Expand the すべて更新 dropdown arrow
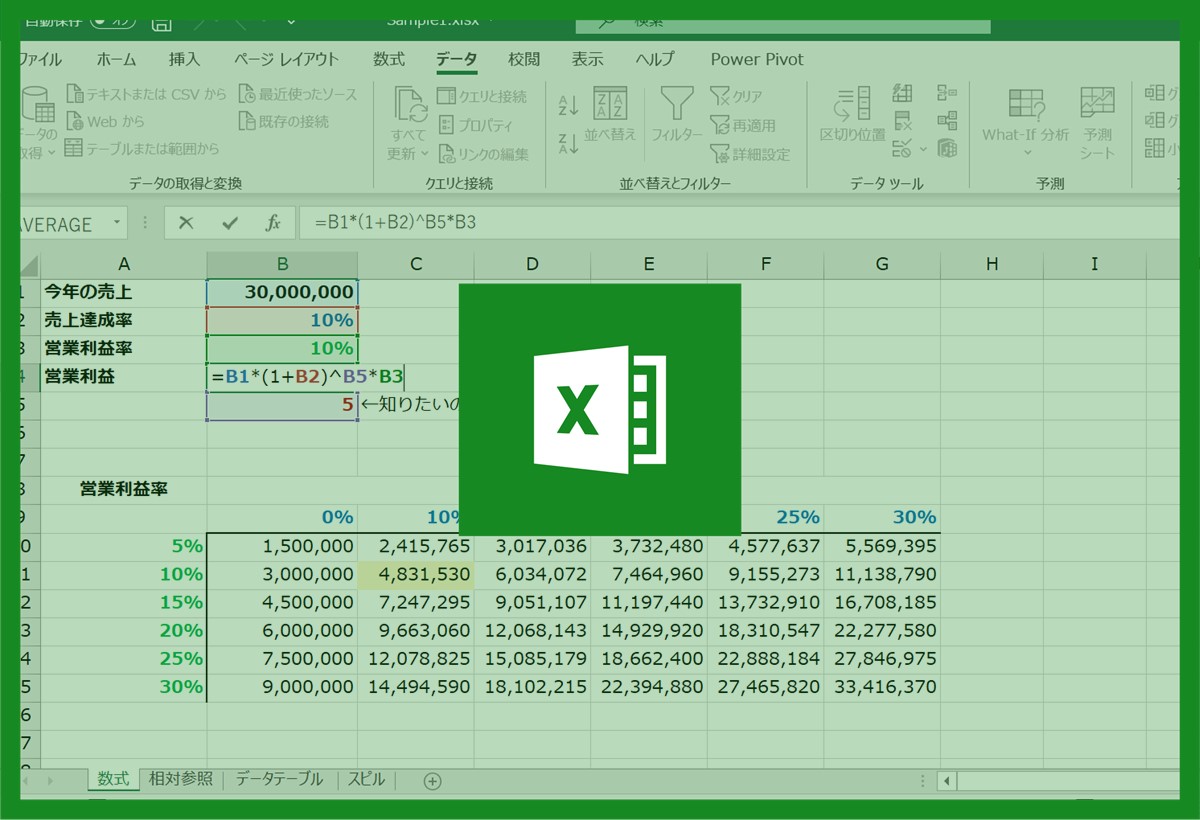Viewport: 1200px width, 820px height. 424,154
